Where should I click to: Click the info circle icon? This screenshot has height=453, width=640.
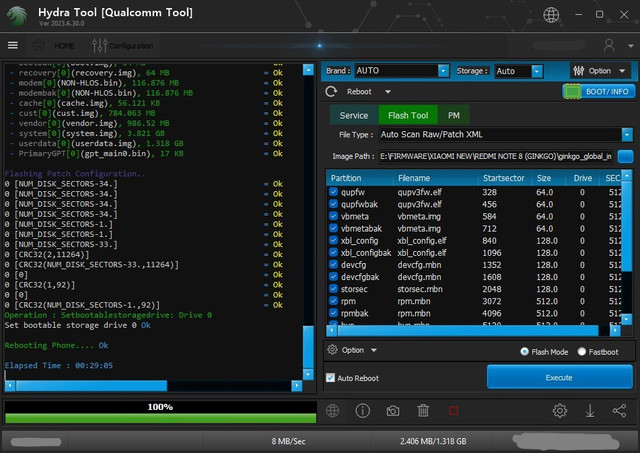coord(362,411)
